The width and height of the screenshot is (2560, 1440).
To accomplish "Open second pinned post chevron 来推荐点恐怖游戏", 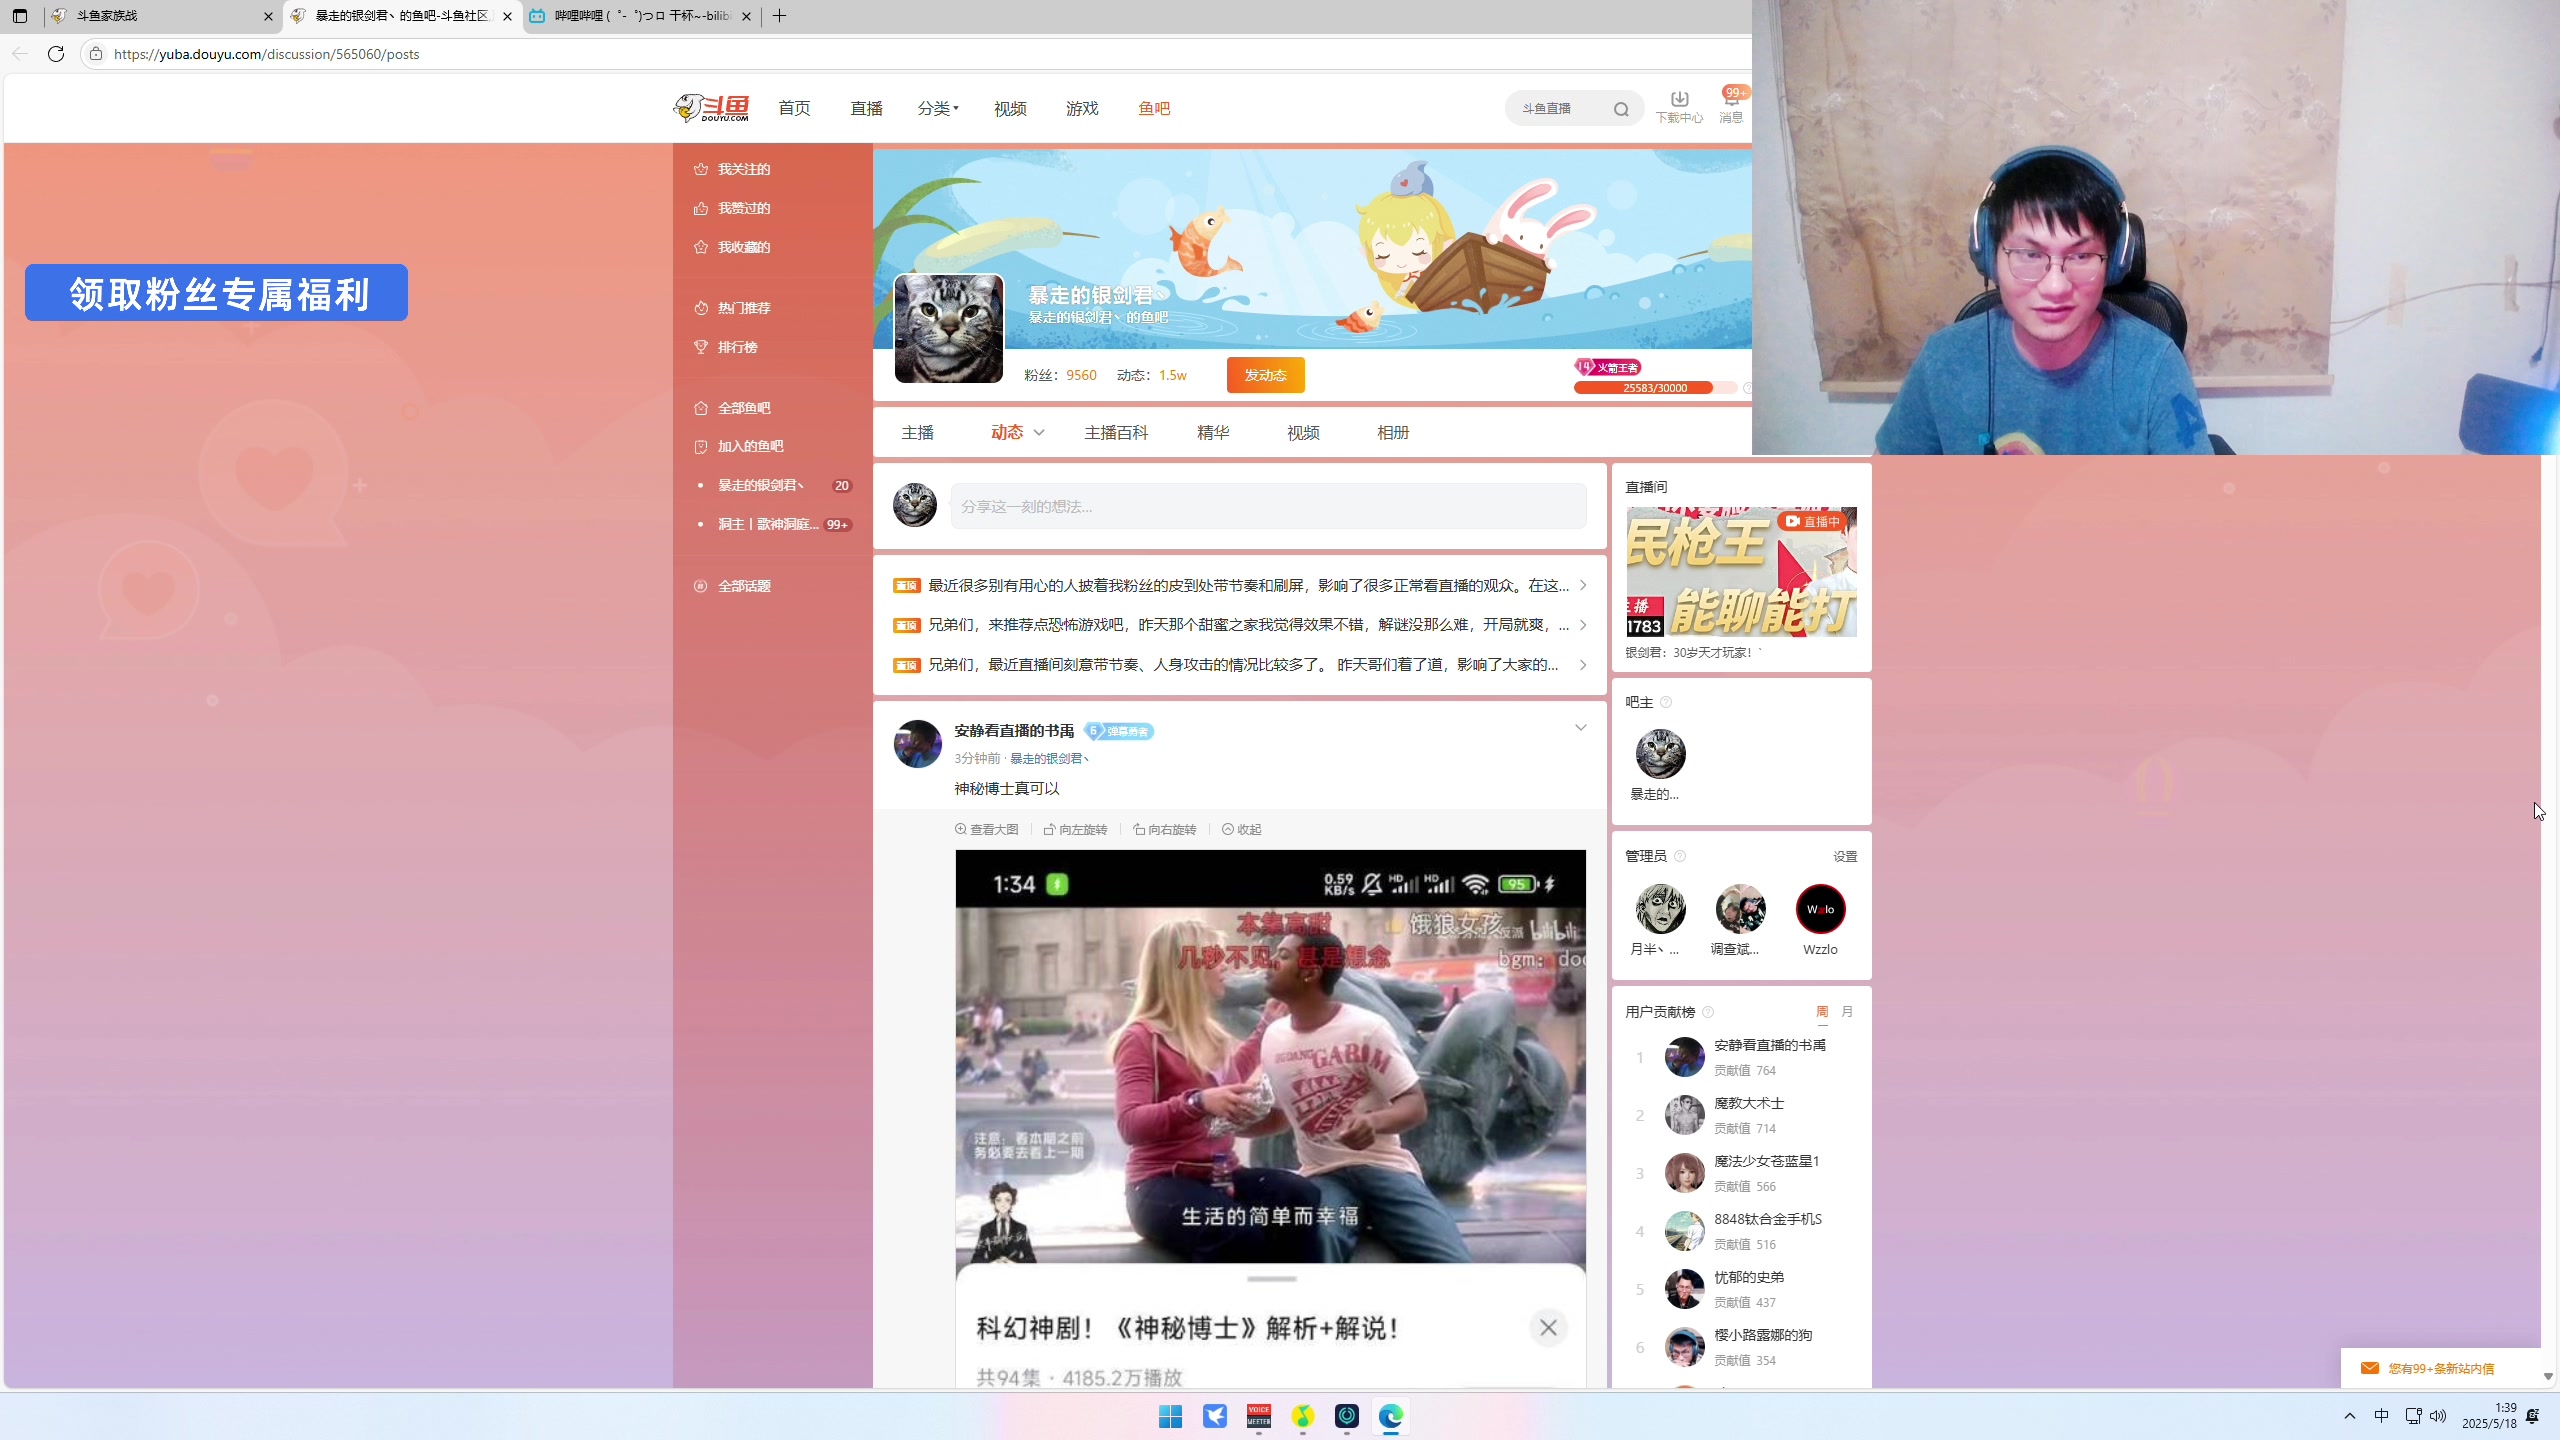I will click(x=1583, y=625).
